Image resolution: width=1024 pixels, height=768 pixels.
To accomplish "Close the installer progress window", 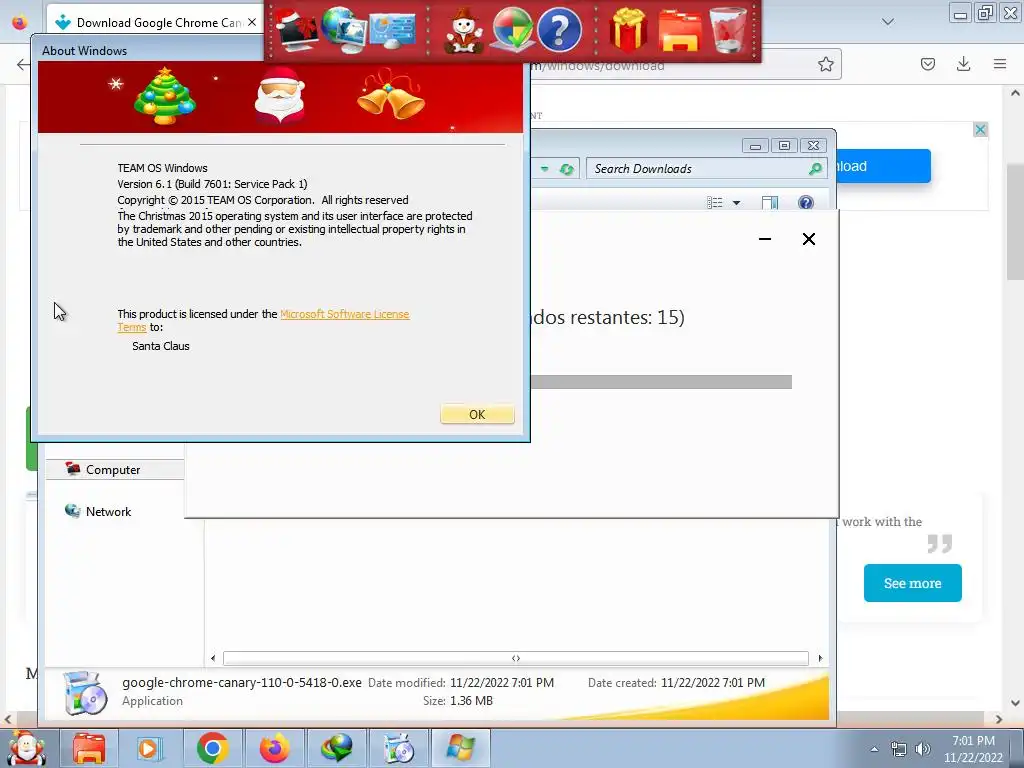I will tap(808, 239).
